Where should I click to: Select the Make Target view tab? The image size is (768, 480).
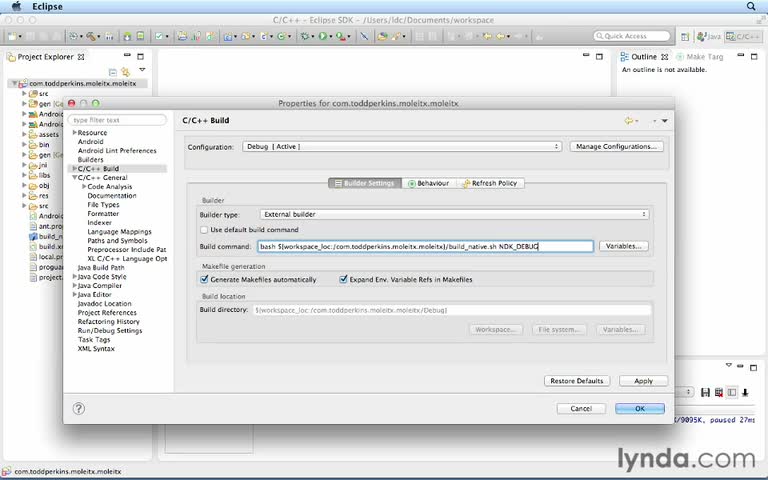[x=700, y=57]
